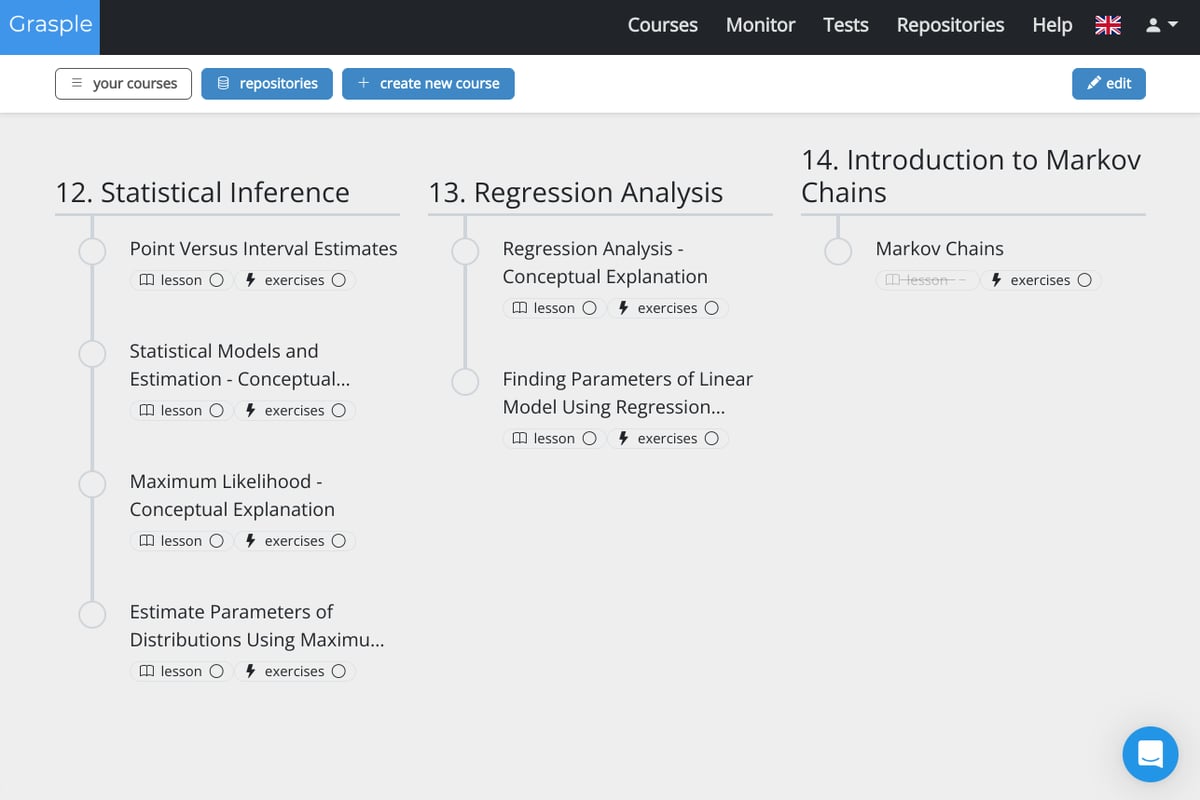
Task: Toggle exercises progress circle for Finding Parameters of Linear Model
Action: (x=711, y=438)
